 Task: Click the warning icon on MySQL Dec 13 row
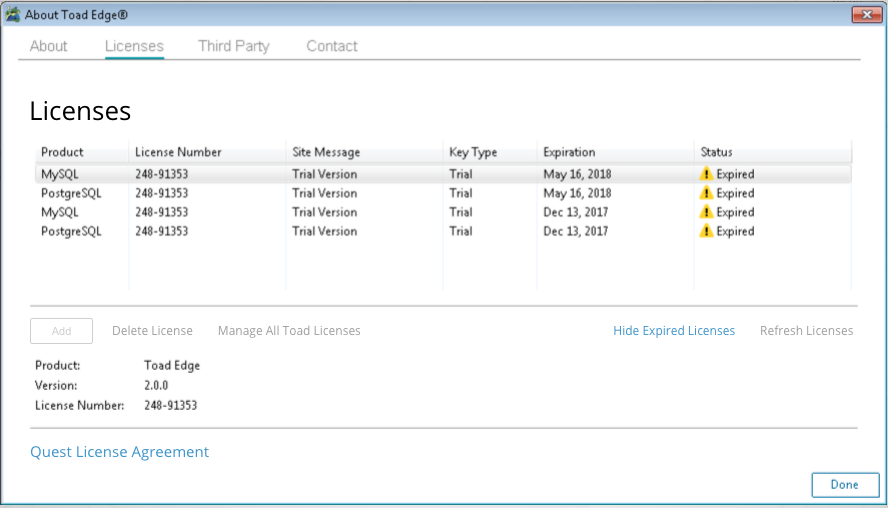[x=706, y=212]
